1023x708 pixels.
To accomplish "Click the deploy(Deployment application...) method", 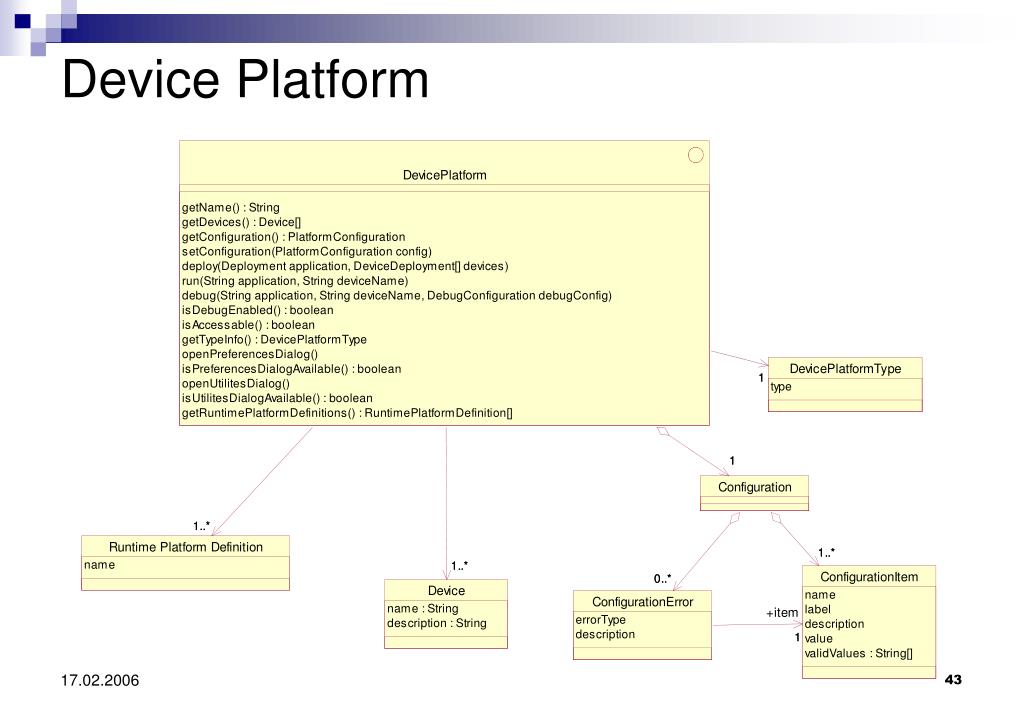I will (x=344, y=266).
